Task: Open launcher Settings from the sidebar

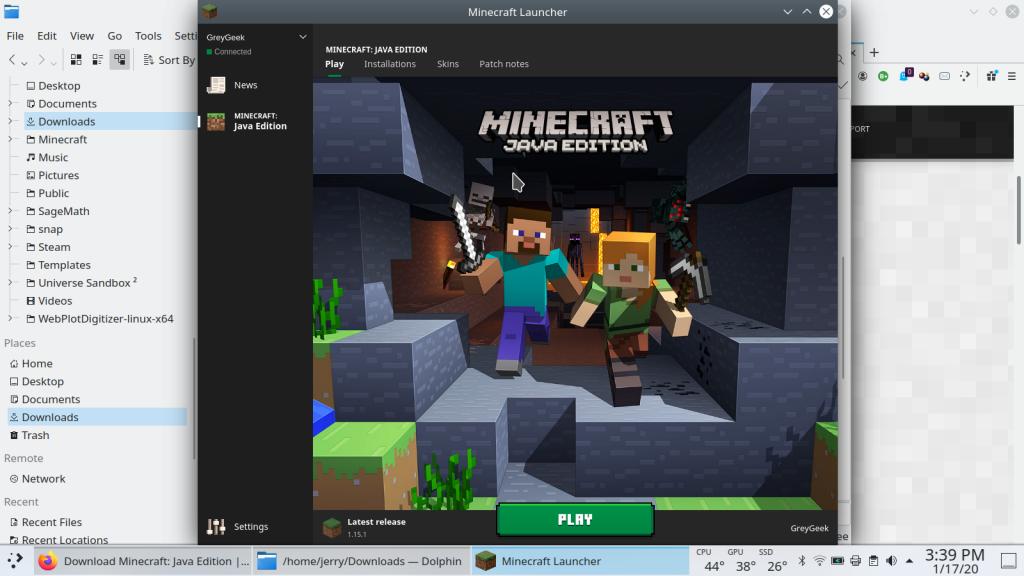Action: point(250,527)
